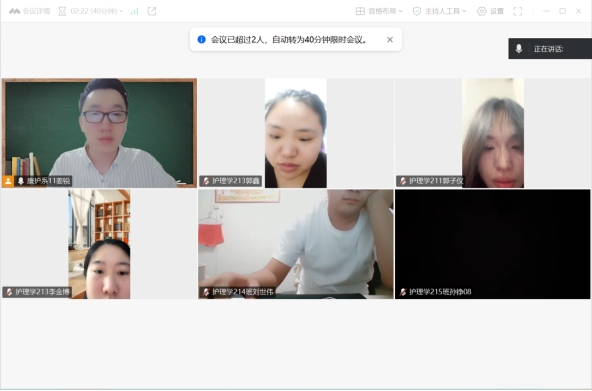The image size is (592, 391).
Task: Enter fullscreen mode with the fullscreen icon
Action: pyautogui.click(x=518, y=11)
